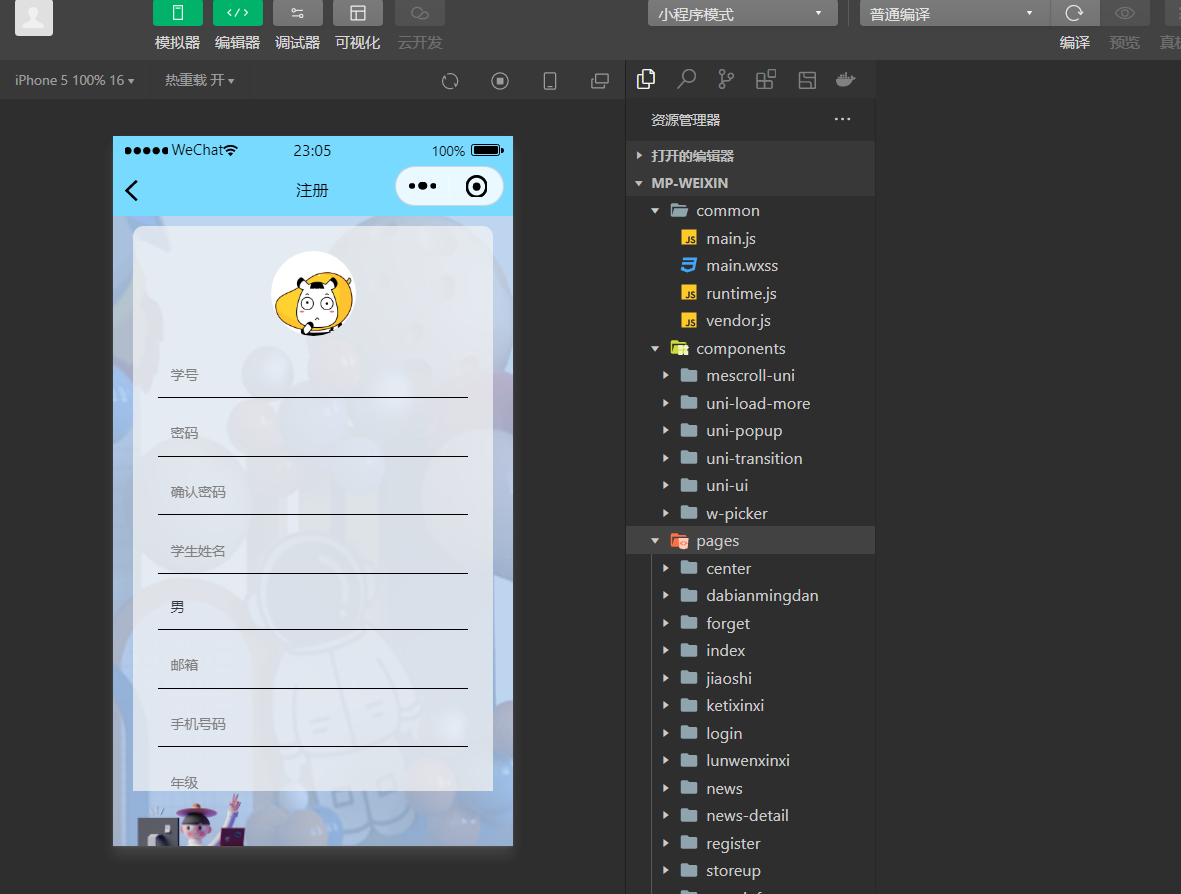Viewport: 1181px width, 894px height.
Task: Open the iPhone 5 device selector dropdown
Action: (x=75, y=80)
